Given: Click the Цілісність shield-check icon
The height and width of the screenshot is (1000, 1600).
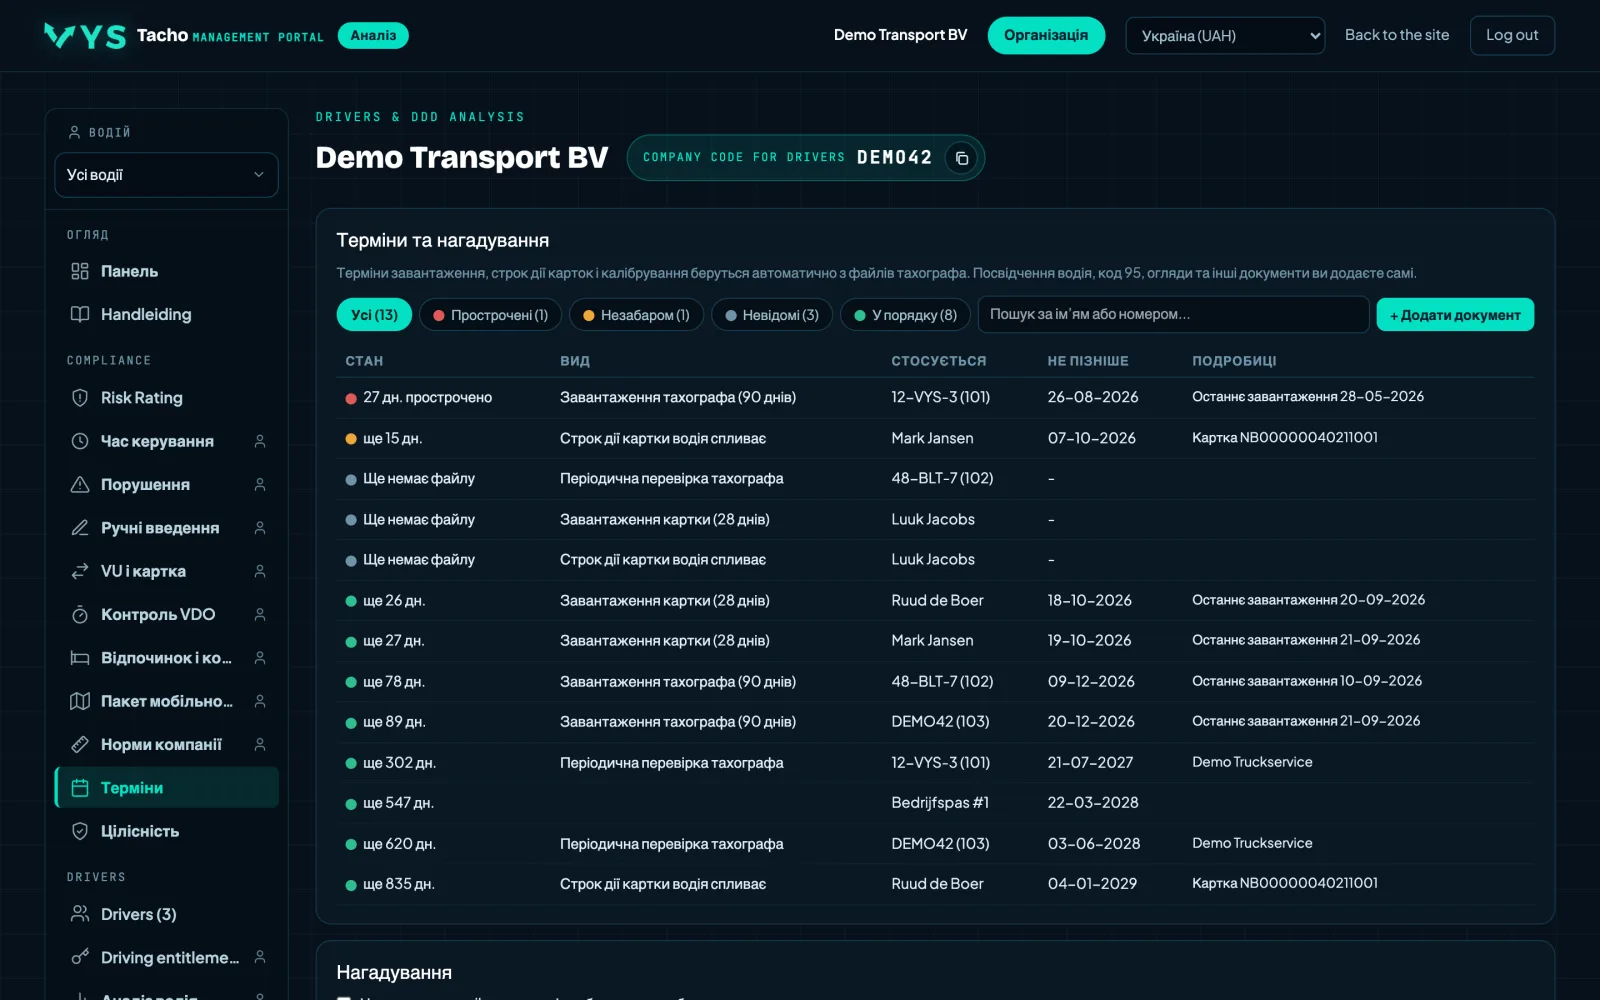Looking at the screenshot, I should [80, 831].
